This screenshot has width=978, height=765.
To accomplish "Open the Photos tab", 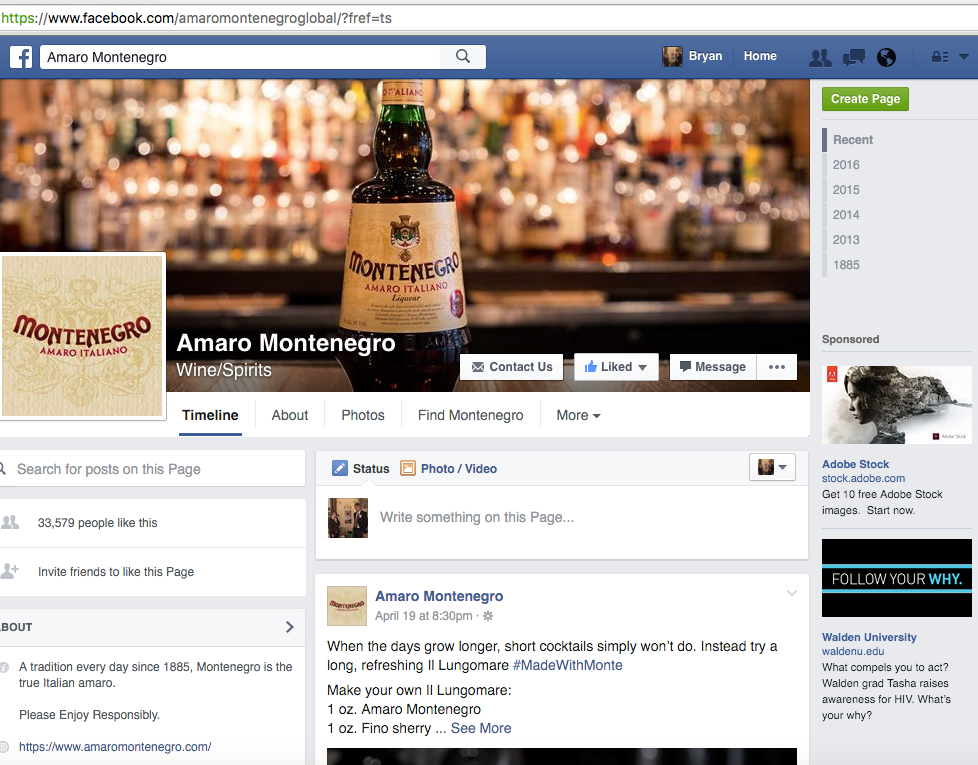I will 363,415.
